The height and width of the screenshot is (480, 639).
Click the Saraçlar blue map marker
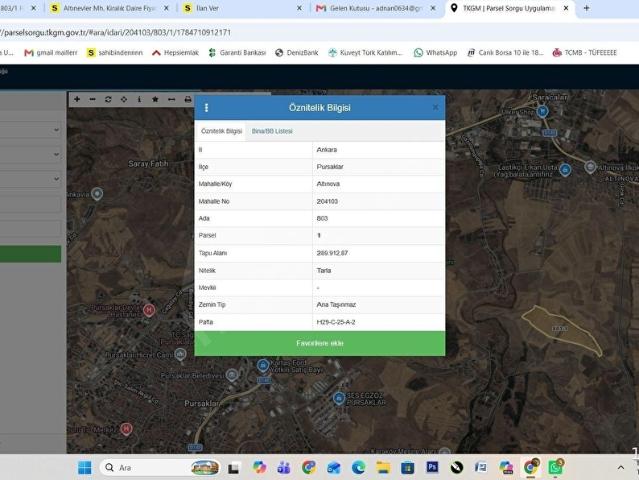coord(542,111)
